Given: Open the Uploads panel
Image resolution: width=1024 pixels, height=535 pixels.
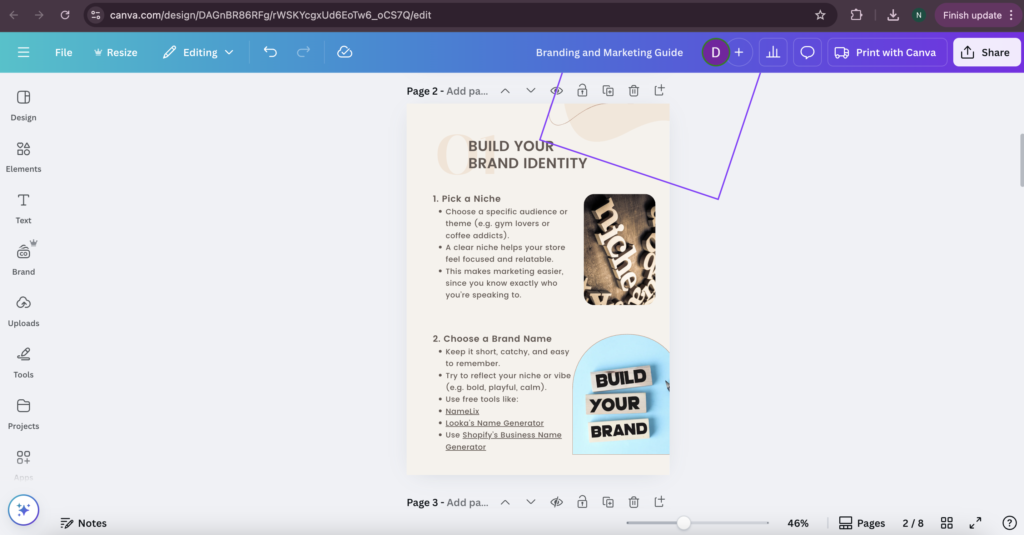Looking at the screenshot, I should pos(23,309).
